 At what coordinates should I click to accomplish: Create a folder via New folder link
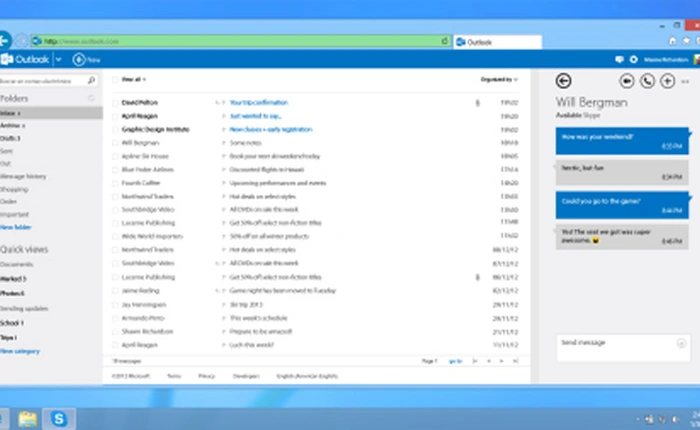[x=16, y=227]
